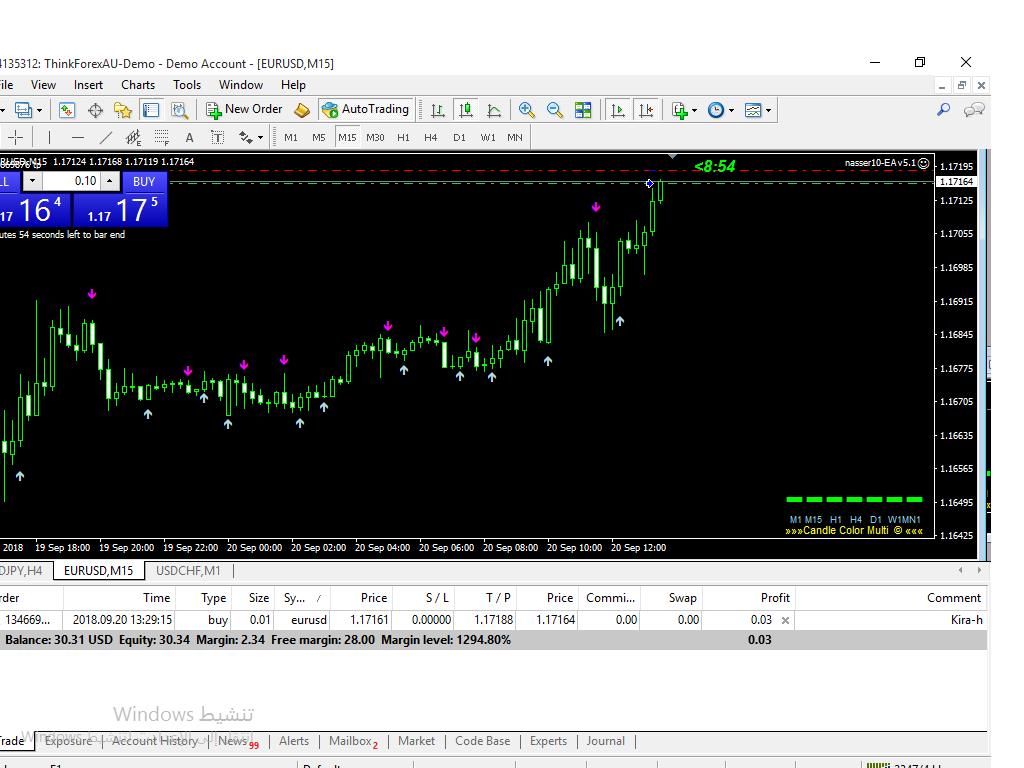The image size is (1024, 768).
Task: Switch to M5 timeframe
Action: point(319,137)
